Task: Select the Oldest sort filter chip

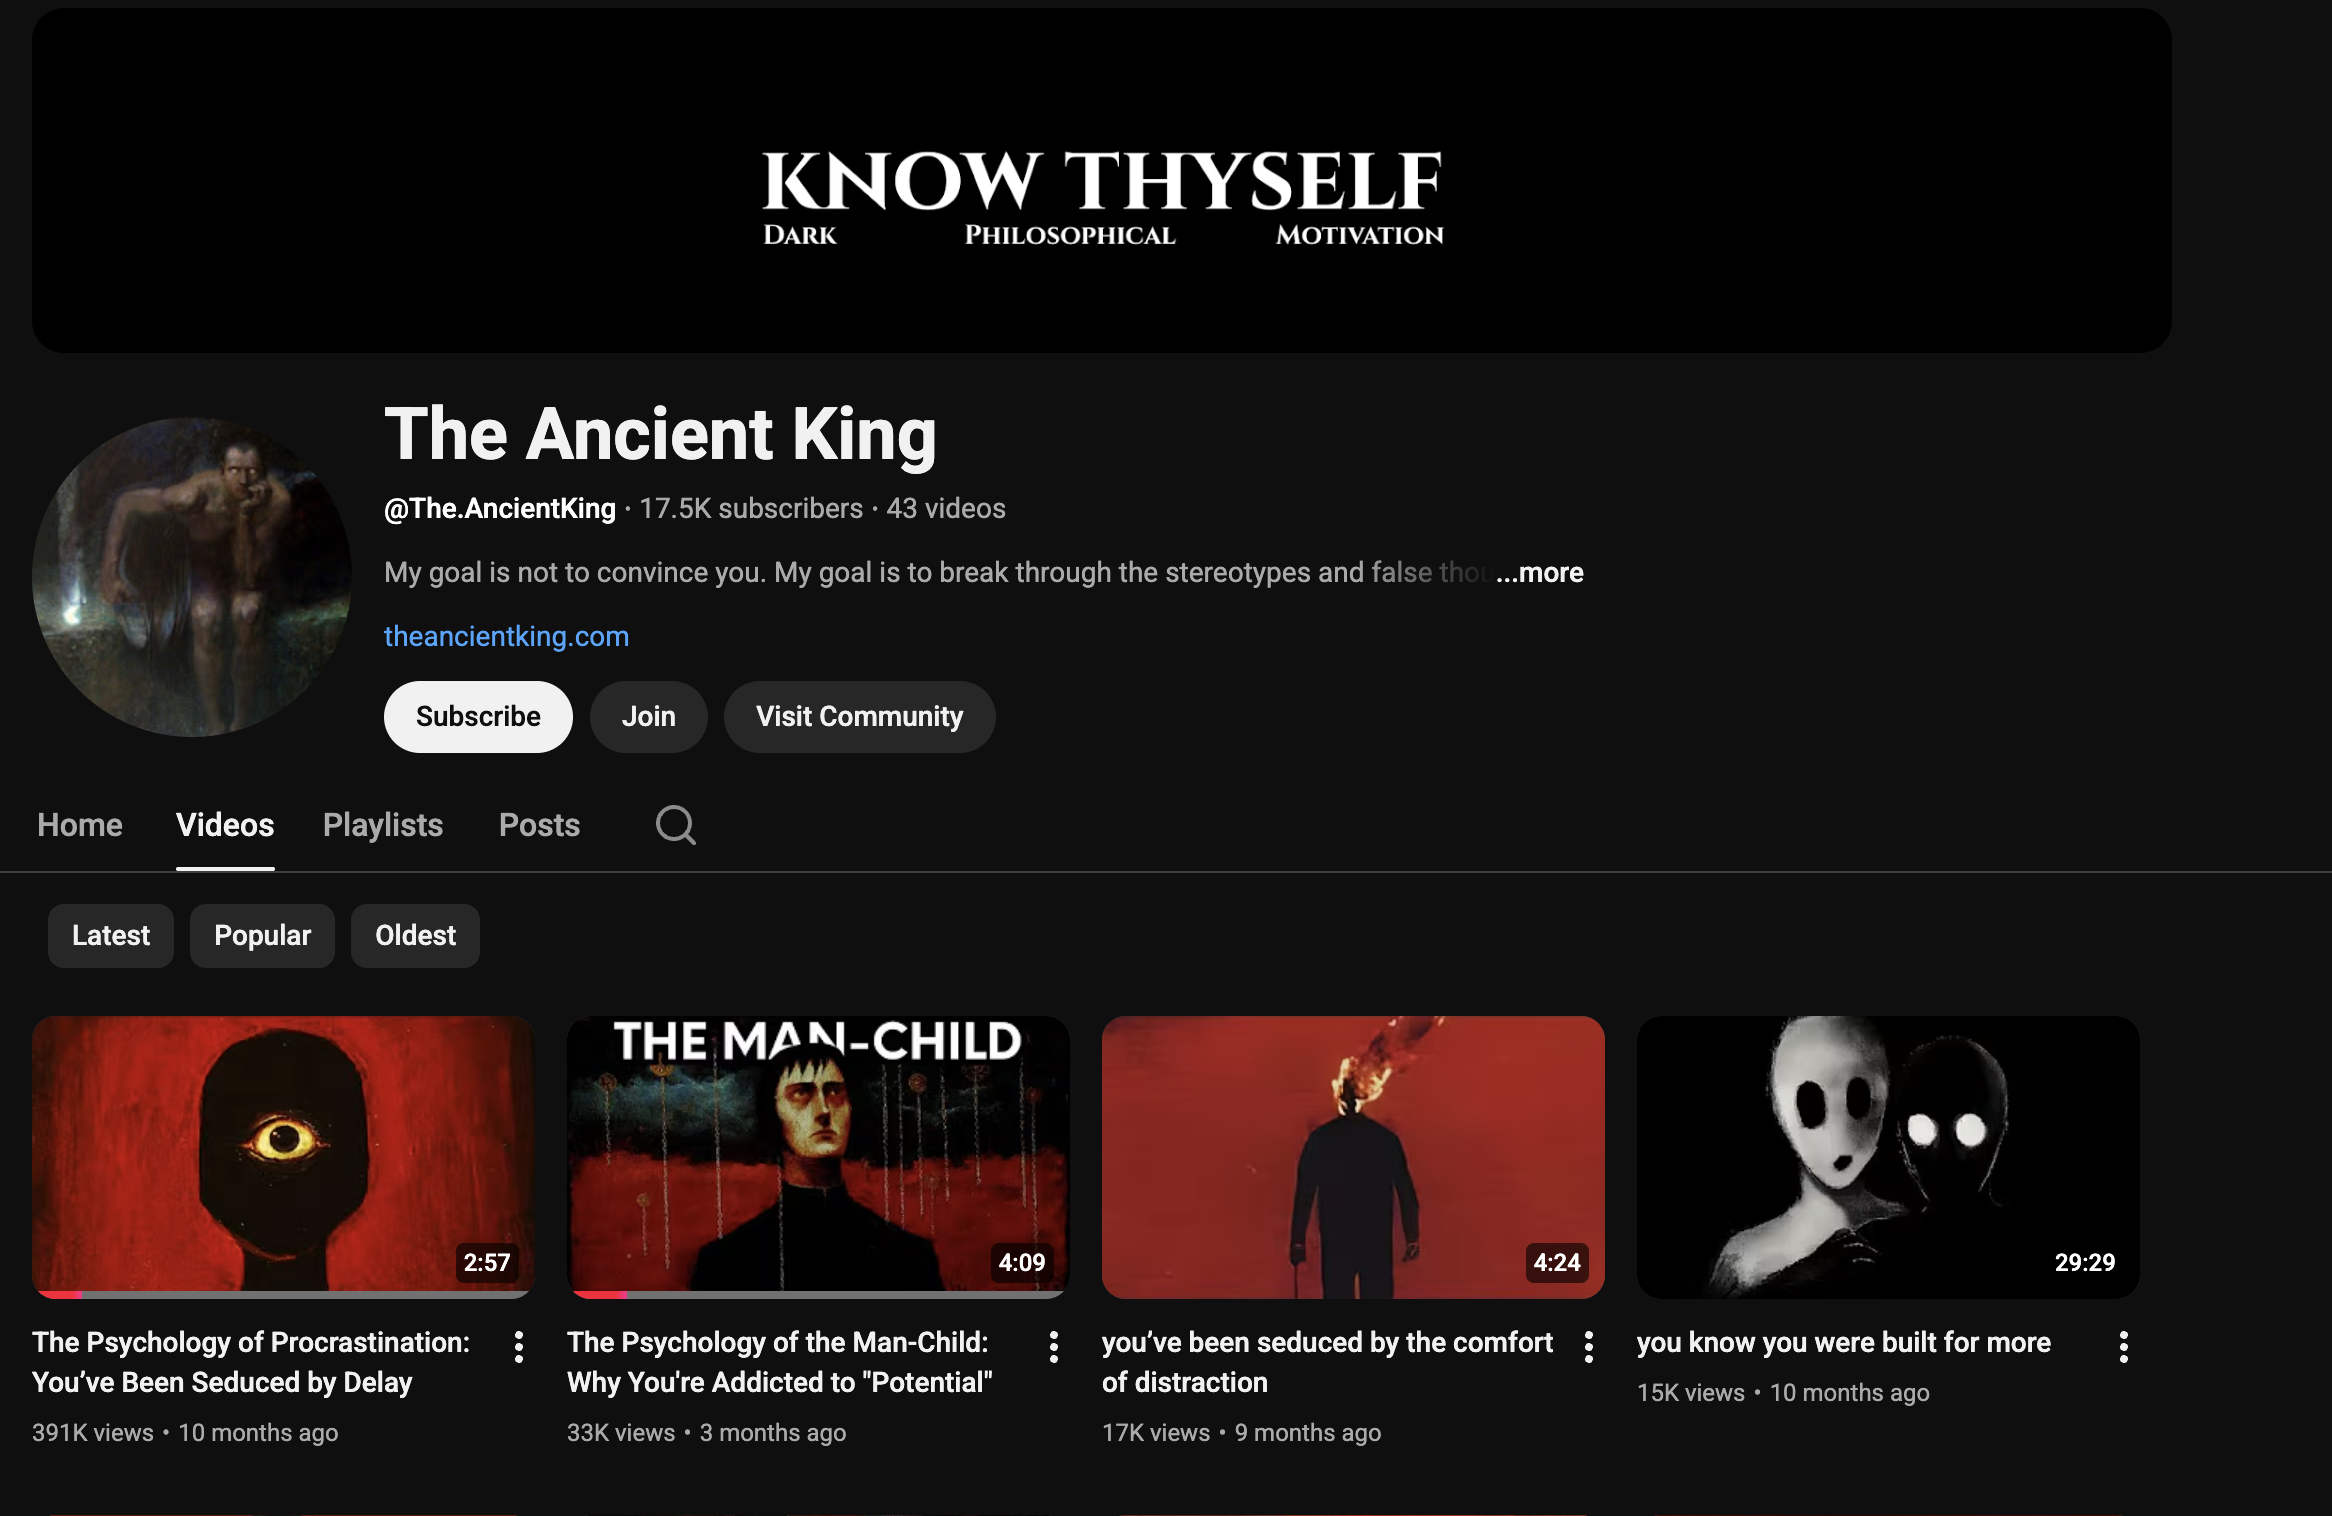Action: [415, 936]
